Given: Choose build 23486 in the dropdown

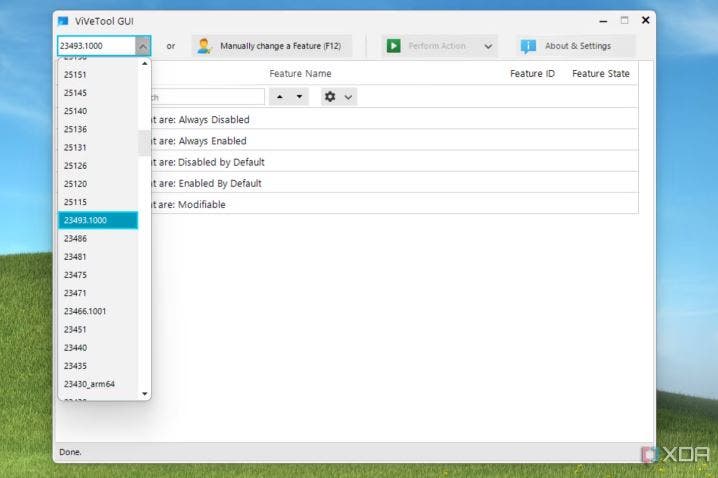Looking at the screenshot, I should [98, 239].
